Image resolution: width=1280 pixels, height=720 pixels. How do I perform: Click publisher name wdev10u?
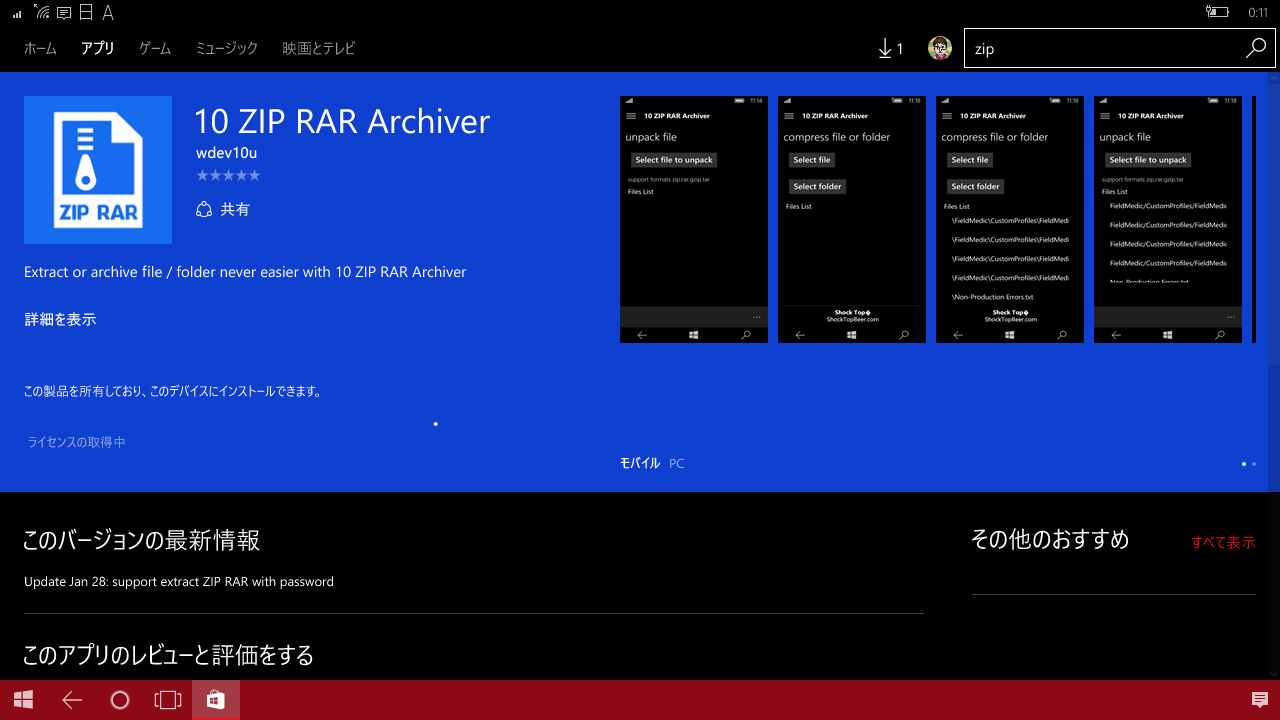pyautogui.click(x=226, y=153)
